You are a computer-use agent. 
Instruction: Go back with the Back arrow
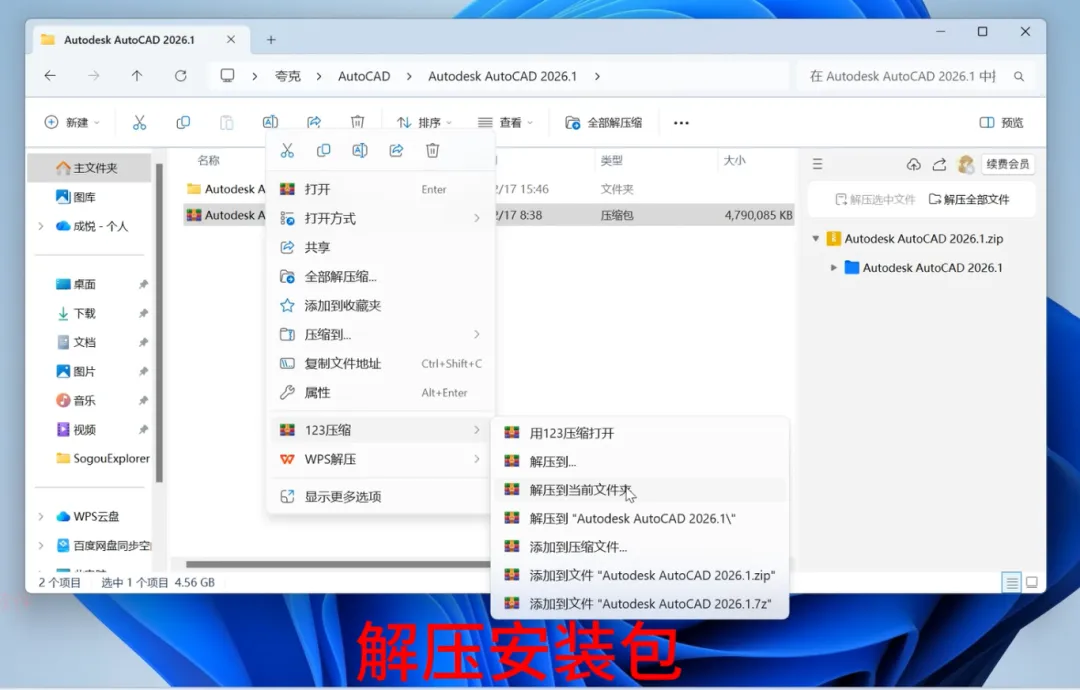point(50,76)
